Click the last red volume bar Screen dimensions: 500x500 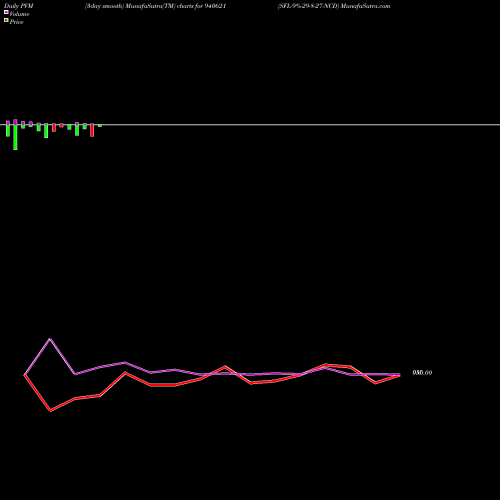click(92, 130)
